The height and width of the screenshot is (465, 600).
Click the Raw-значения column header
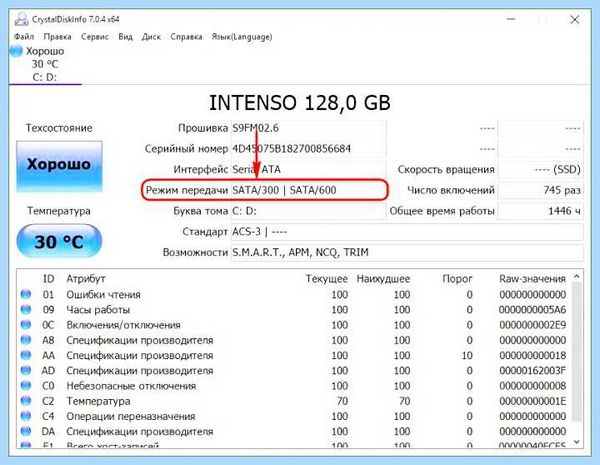point(532,279)
